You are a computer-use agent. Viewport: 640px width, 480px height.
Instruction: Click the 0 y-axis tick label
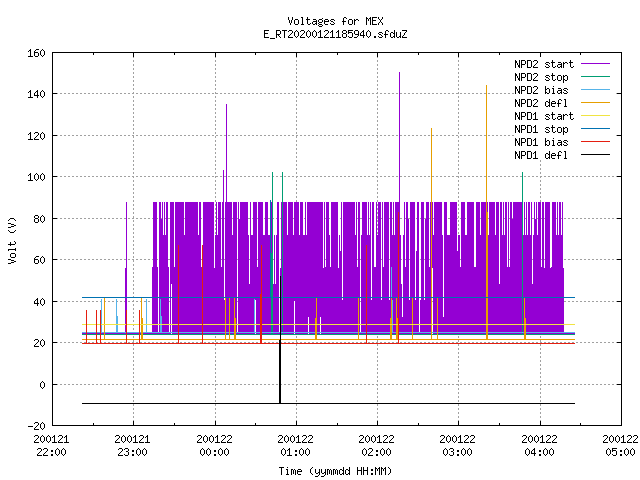(x=42, y=385)
